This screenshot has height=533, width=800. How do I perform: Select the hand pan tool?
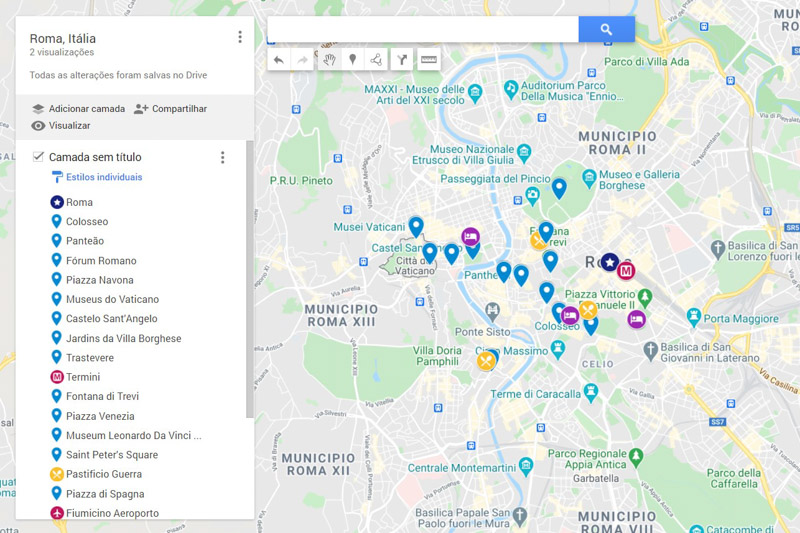(x=328, y=60)
